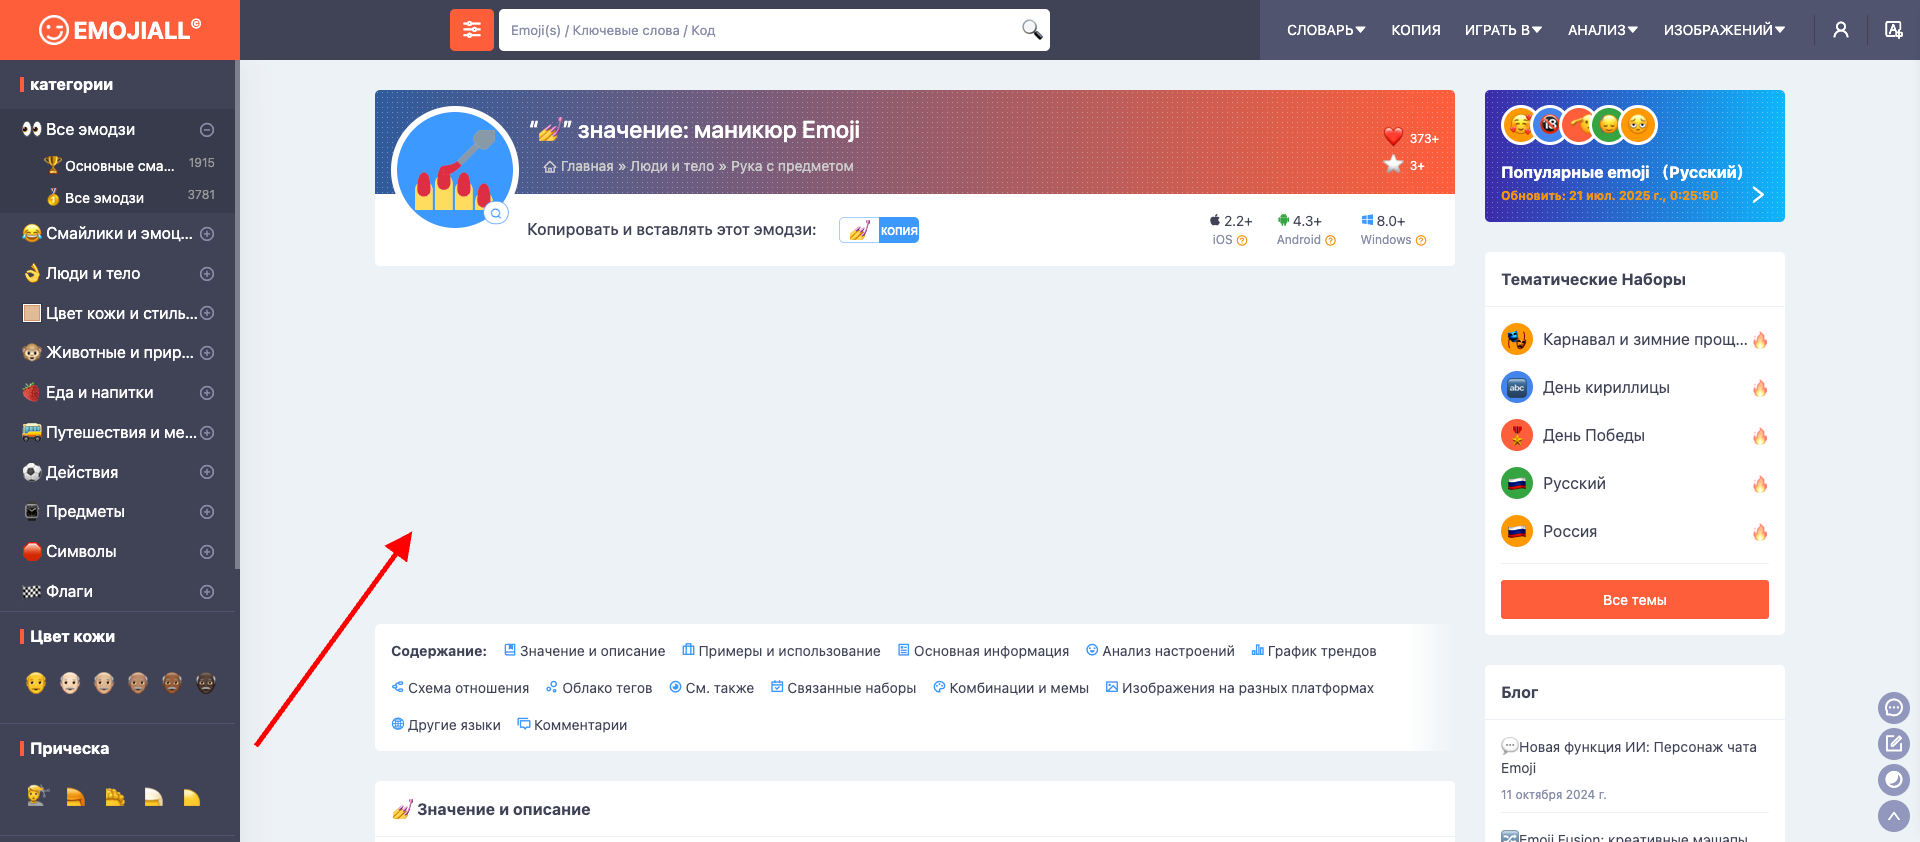
Task: Focus the emoji keyword search field
Action: 760,30
